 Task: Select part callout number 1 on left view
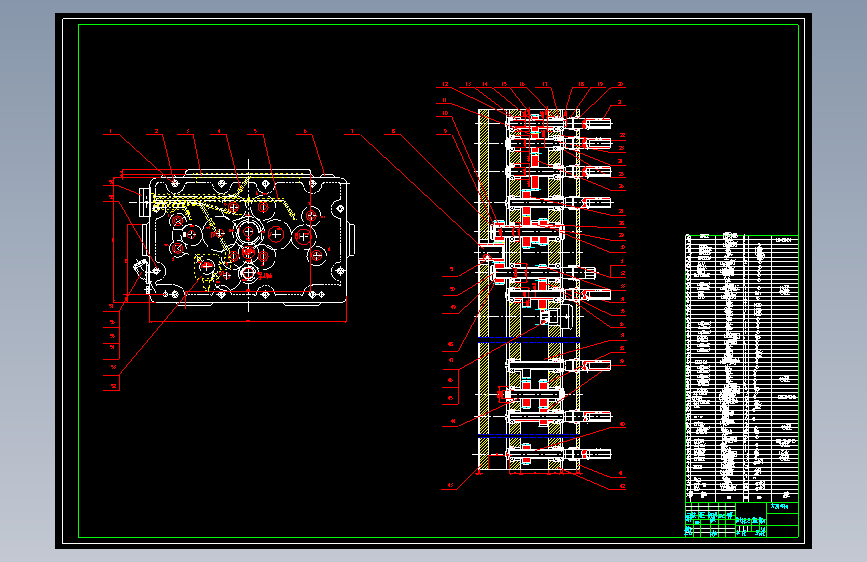pyautogui.click(x=111, y=131)
